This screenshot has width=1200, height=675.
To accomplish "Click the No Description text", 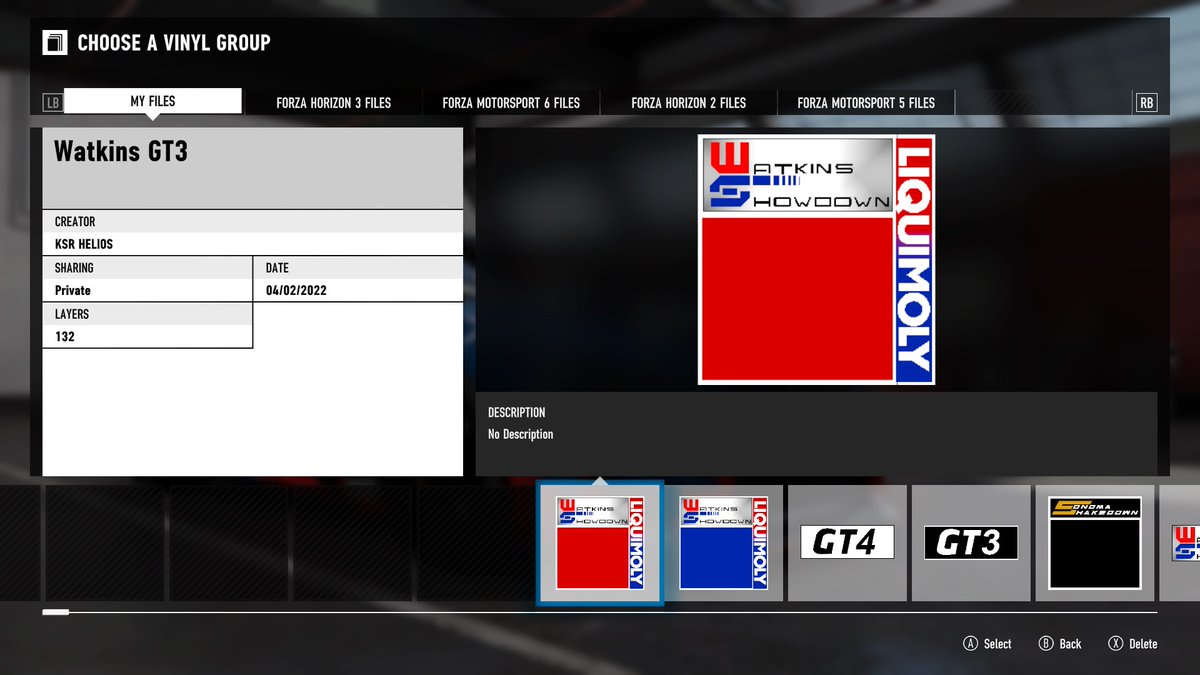I will click(520, 434).
